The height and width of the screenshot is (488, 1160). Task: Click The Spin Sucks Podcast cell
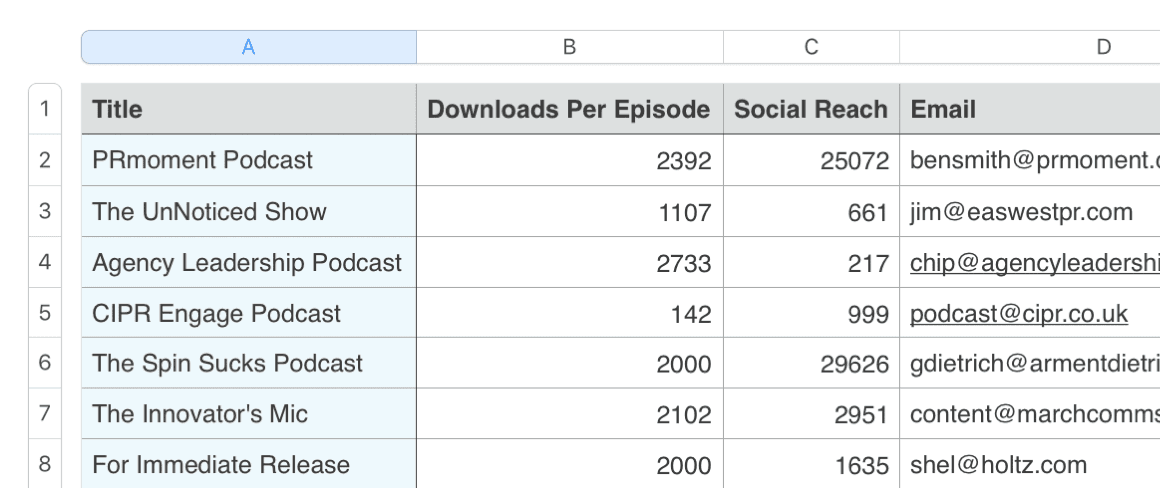248,364
